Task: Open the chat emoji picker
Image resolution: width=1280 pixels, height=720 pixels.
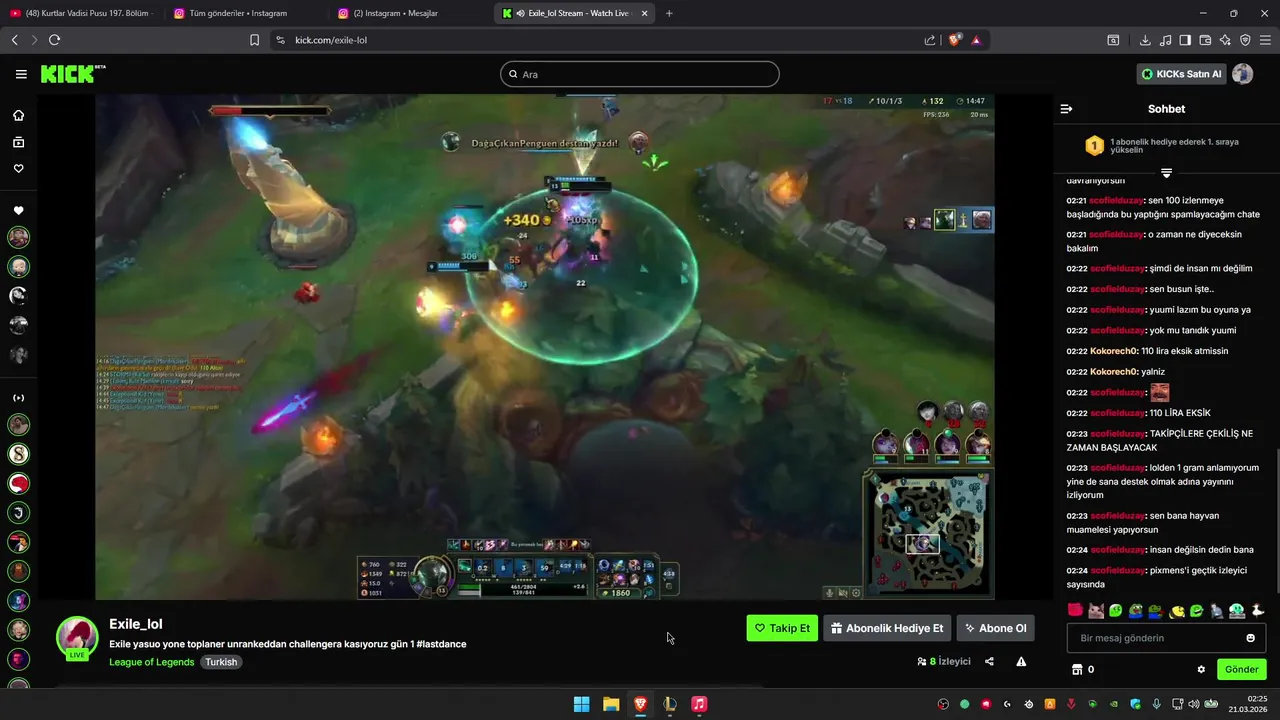Action: (x=1250, y=638)
